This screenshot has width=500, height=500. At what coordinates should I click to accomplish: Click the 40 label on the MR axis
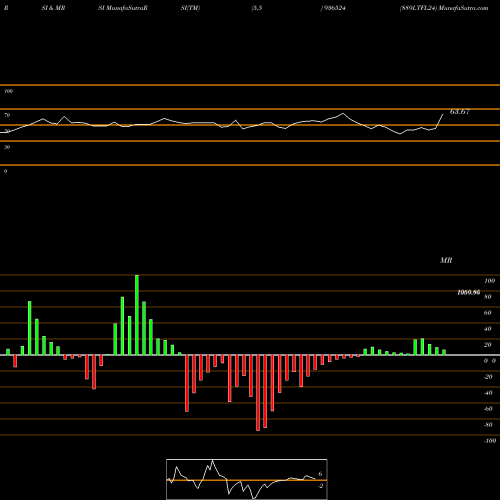pos(488,329)
